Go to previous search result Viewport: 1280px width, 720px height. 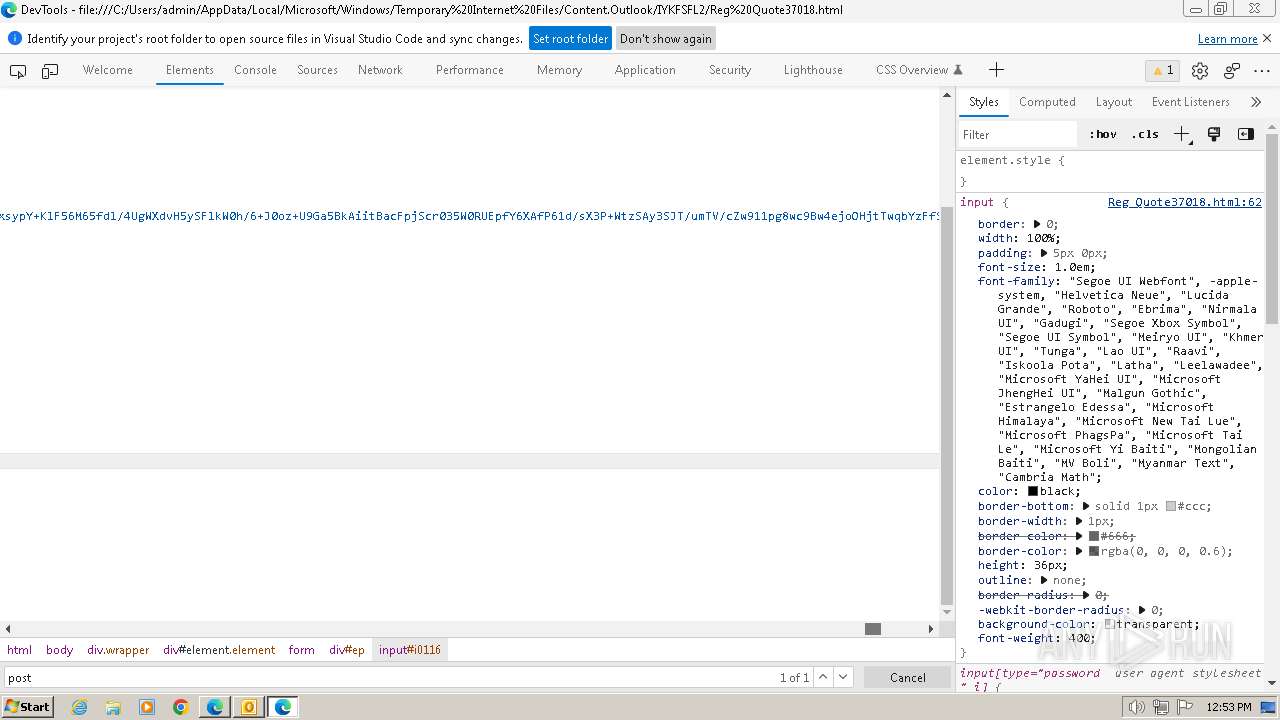coord(823,677)
